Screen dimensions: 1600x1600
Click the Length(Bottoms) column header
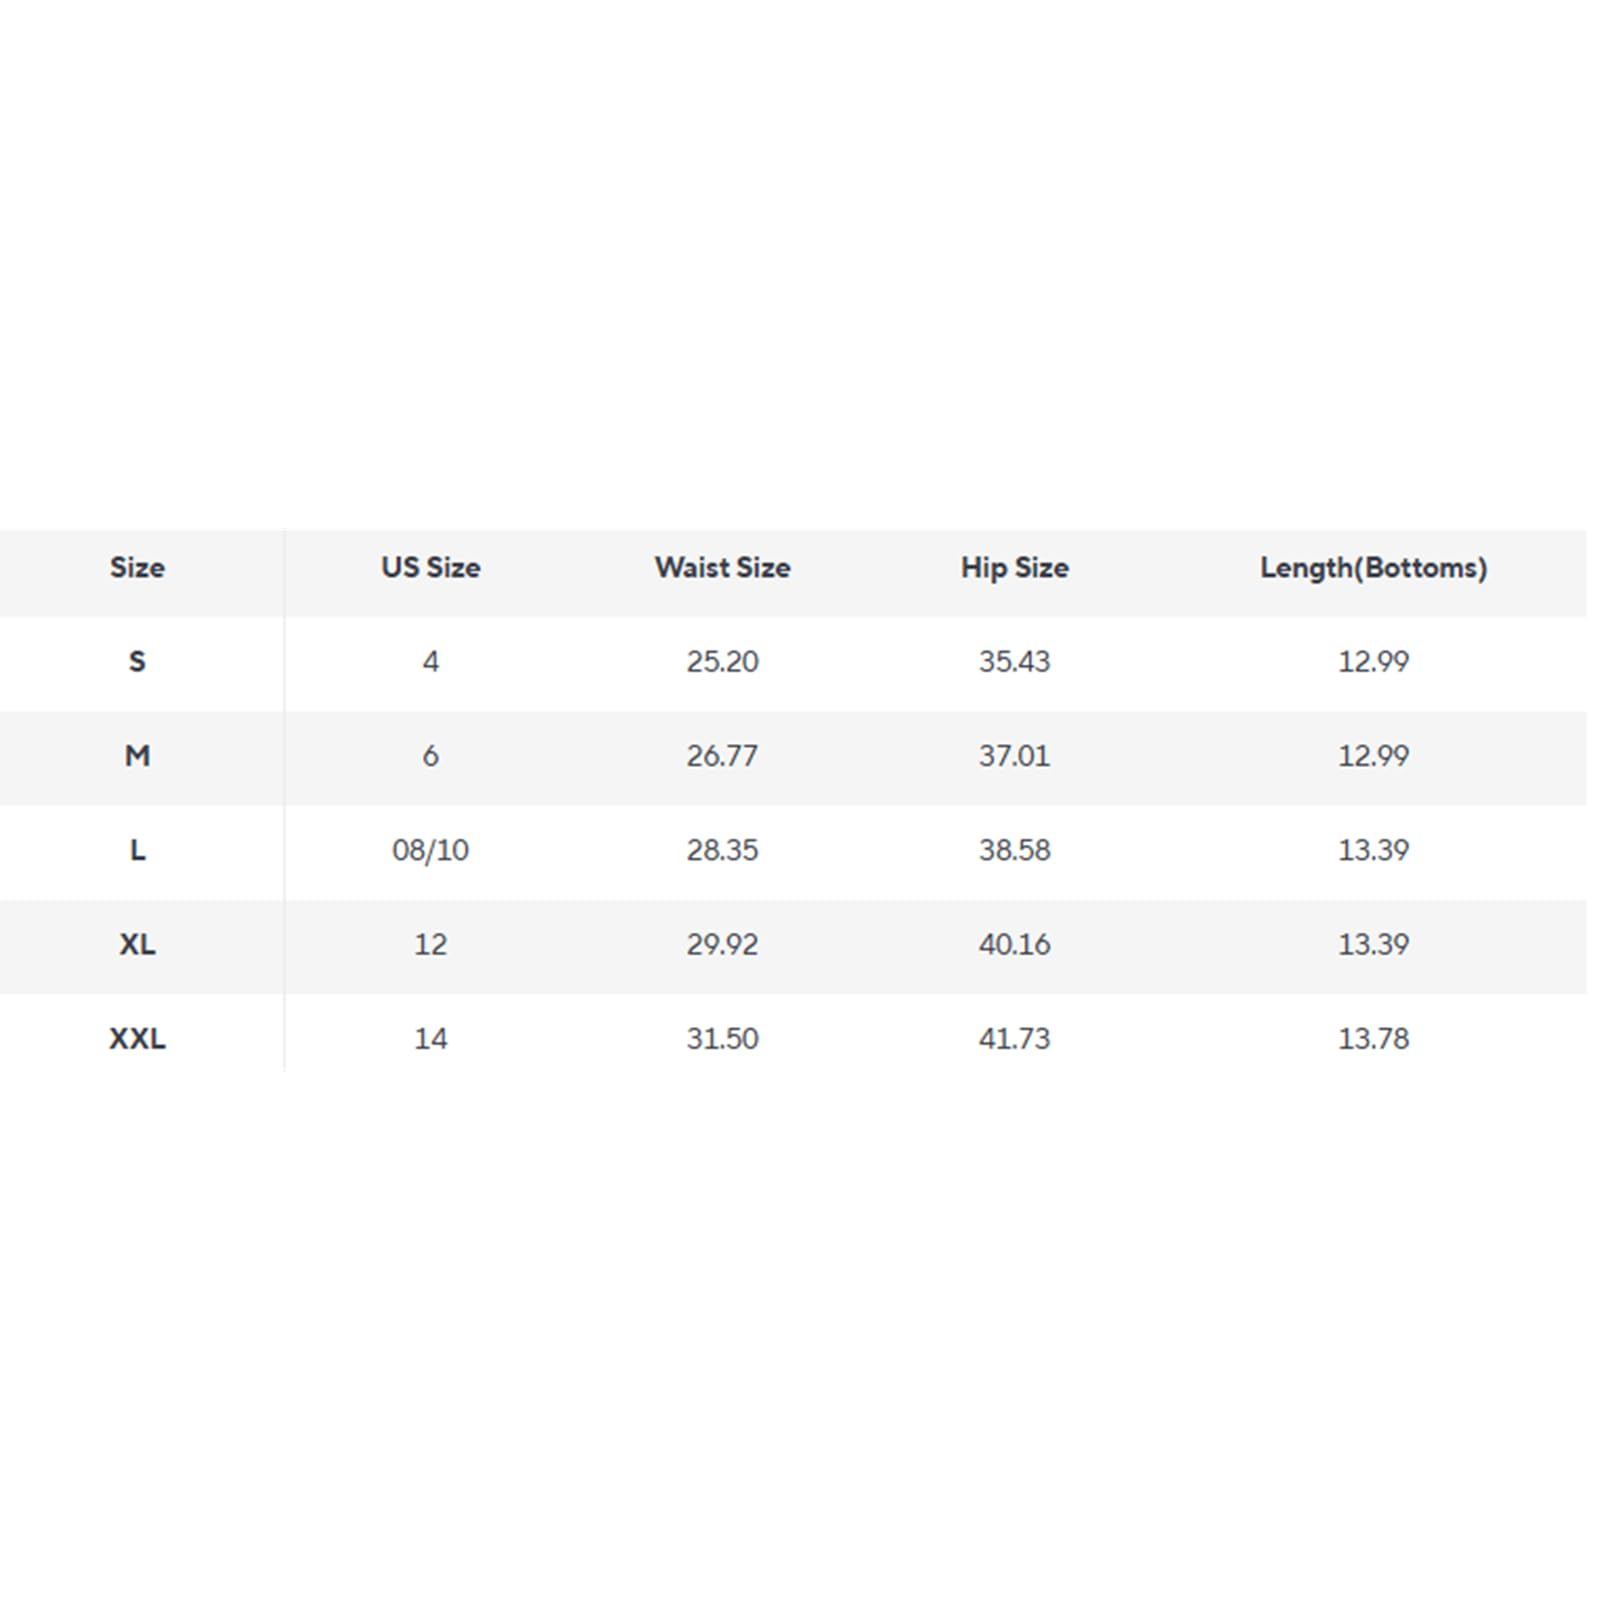coord(1373,568)
